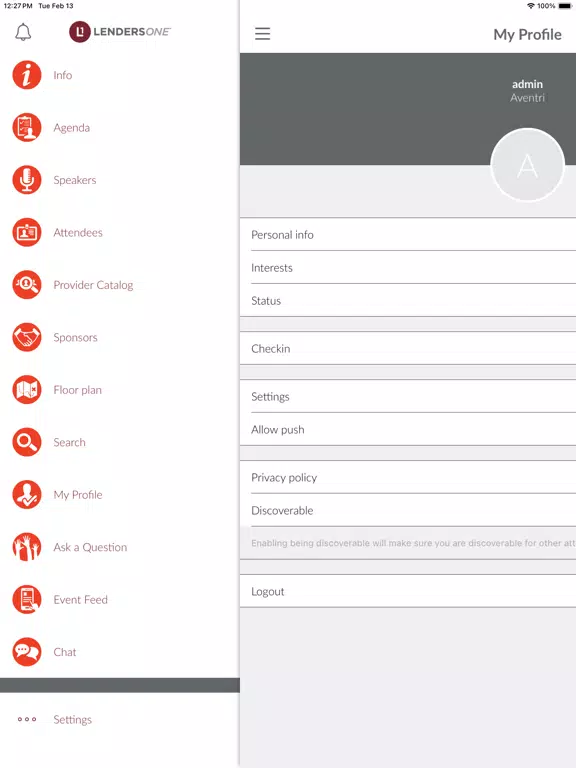This screenshot has width=576, height=768.
Task: Tap the Allow push row
Action: coord(408,429)
